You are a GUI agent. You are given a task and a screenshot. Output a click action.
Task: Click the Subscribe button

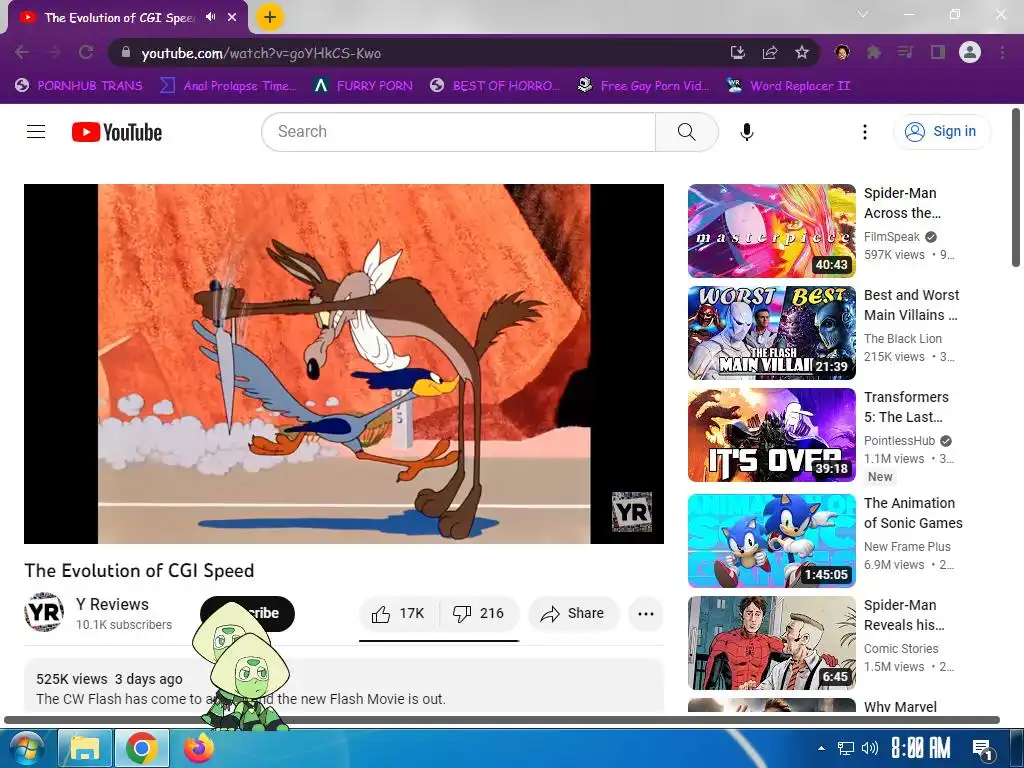tap(247, 613)
